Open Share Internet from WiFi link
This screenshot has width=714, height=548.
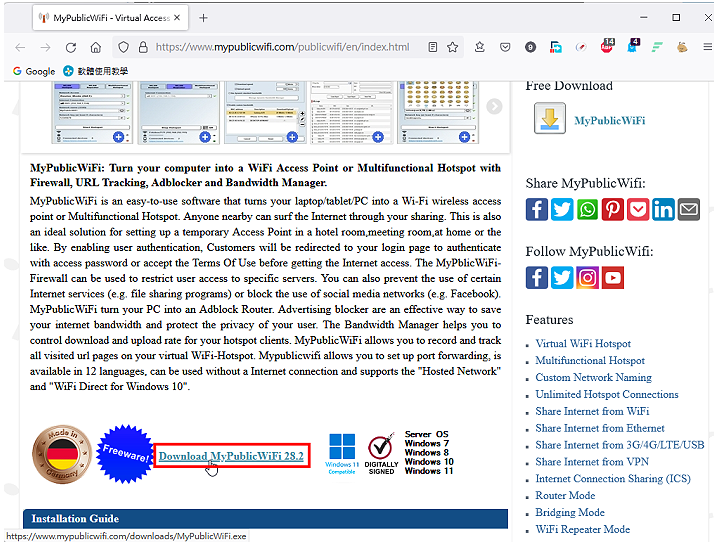592,411
